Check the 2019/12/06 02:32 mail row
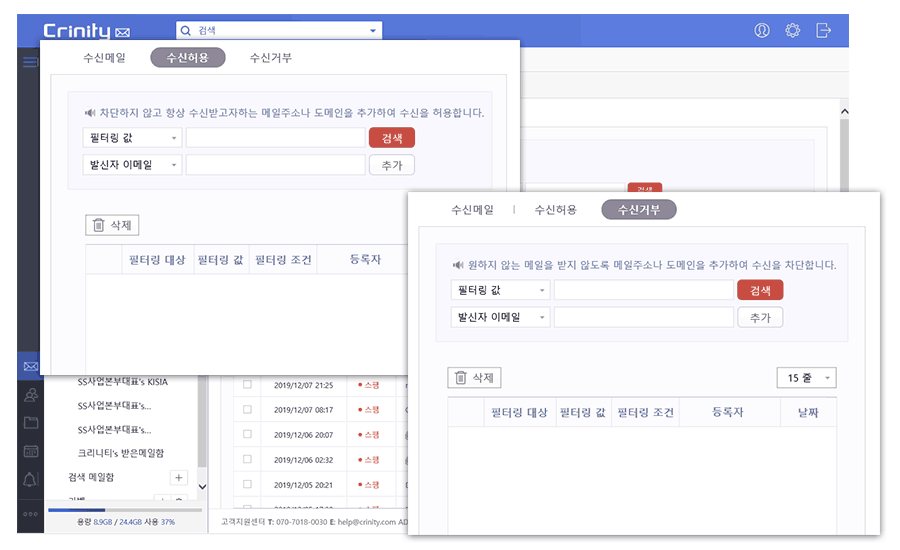The width and height of the screenshot is (900, 550). pyautogui.click(x=247, y=459)
